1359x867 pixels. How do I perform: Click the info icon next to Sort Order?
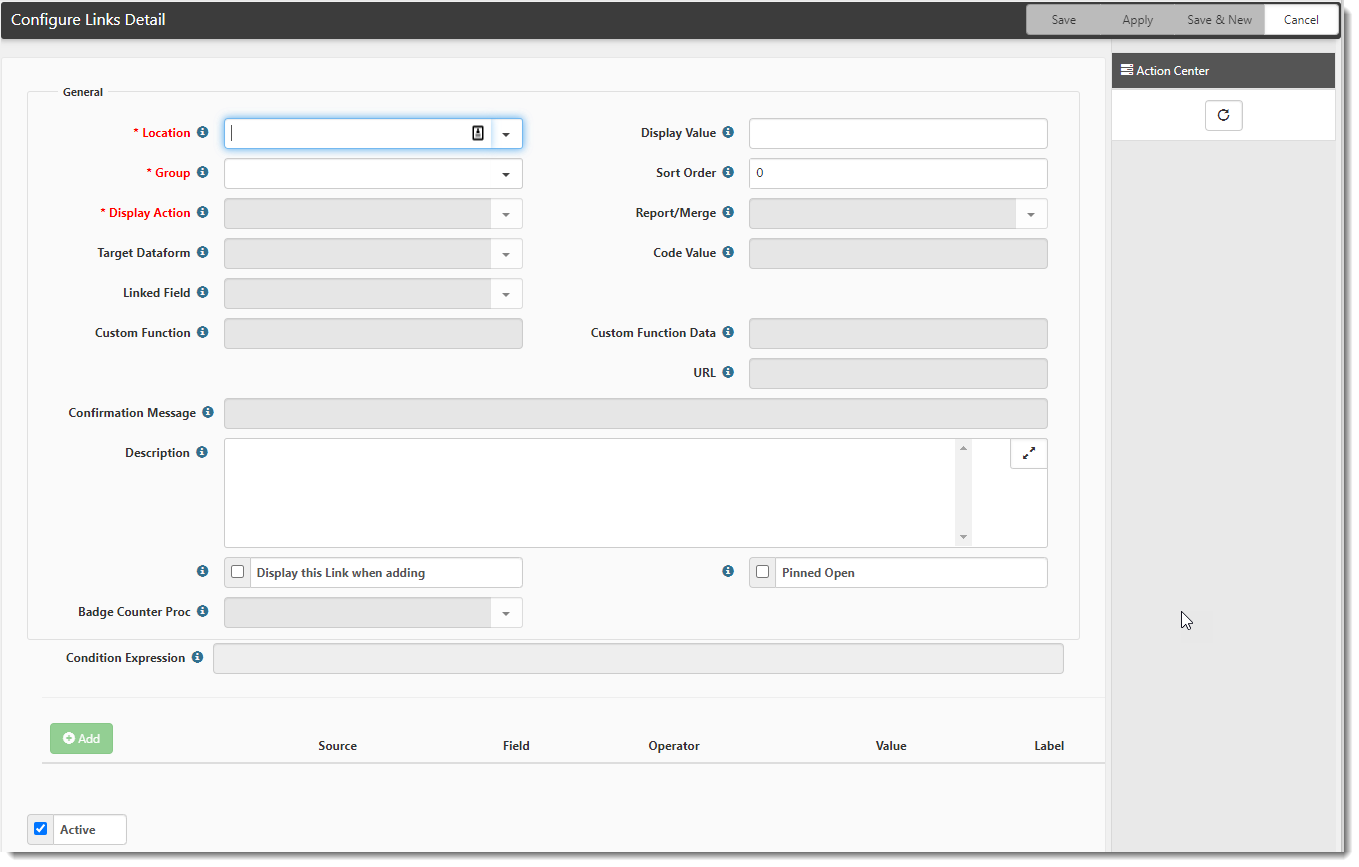click(x=728, y=172)
